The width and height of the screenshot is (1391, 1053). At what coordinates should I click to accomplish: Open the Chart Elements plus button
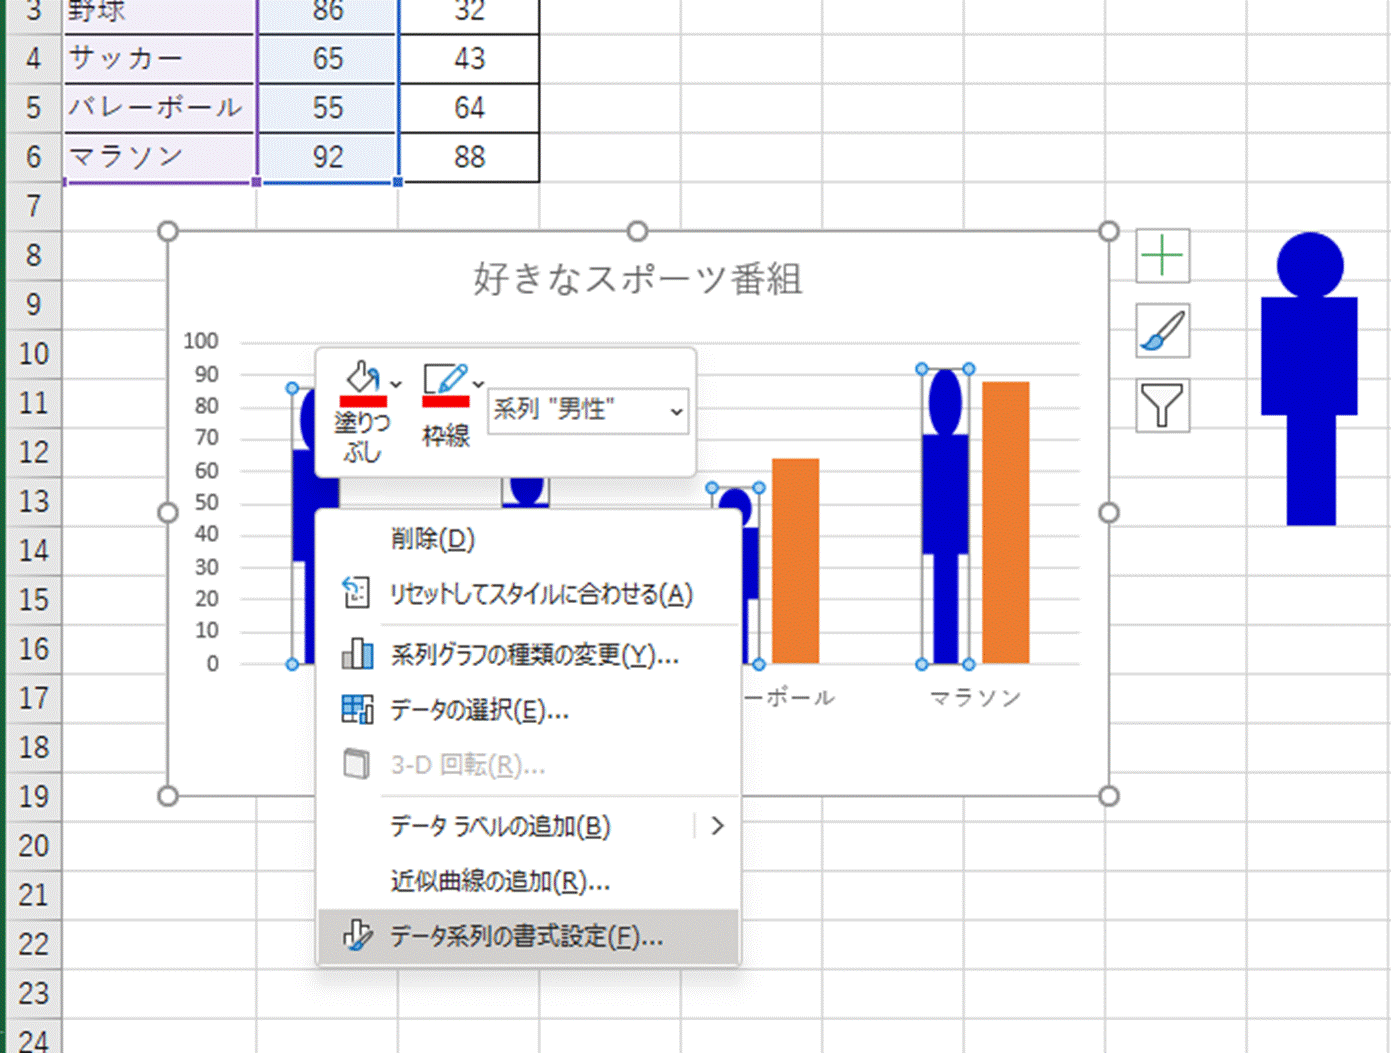(x=1162, y=256)
